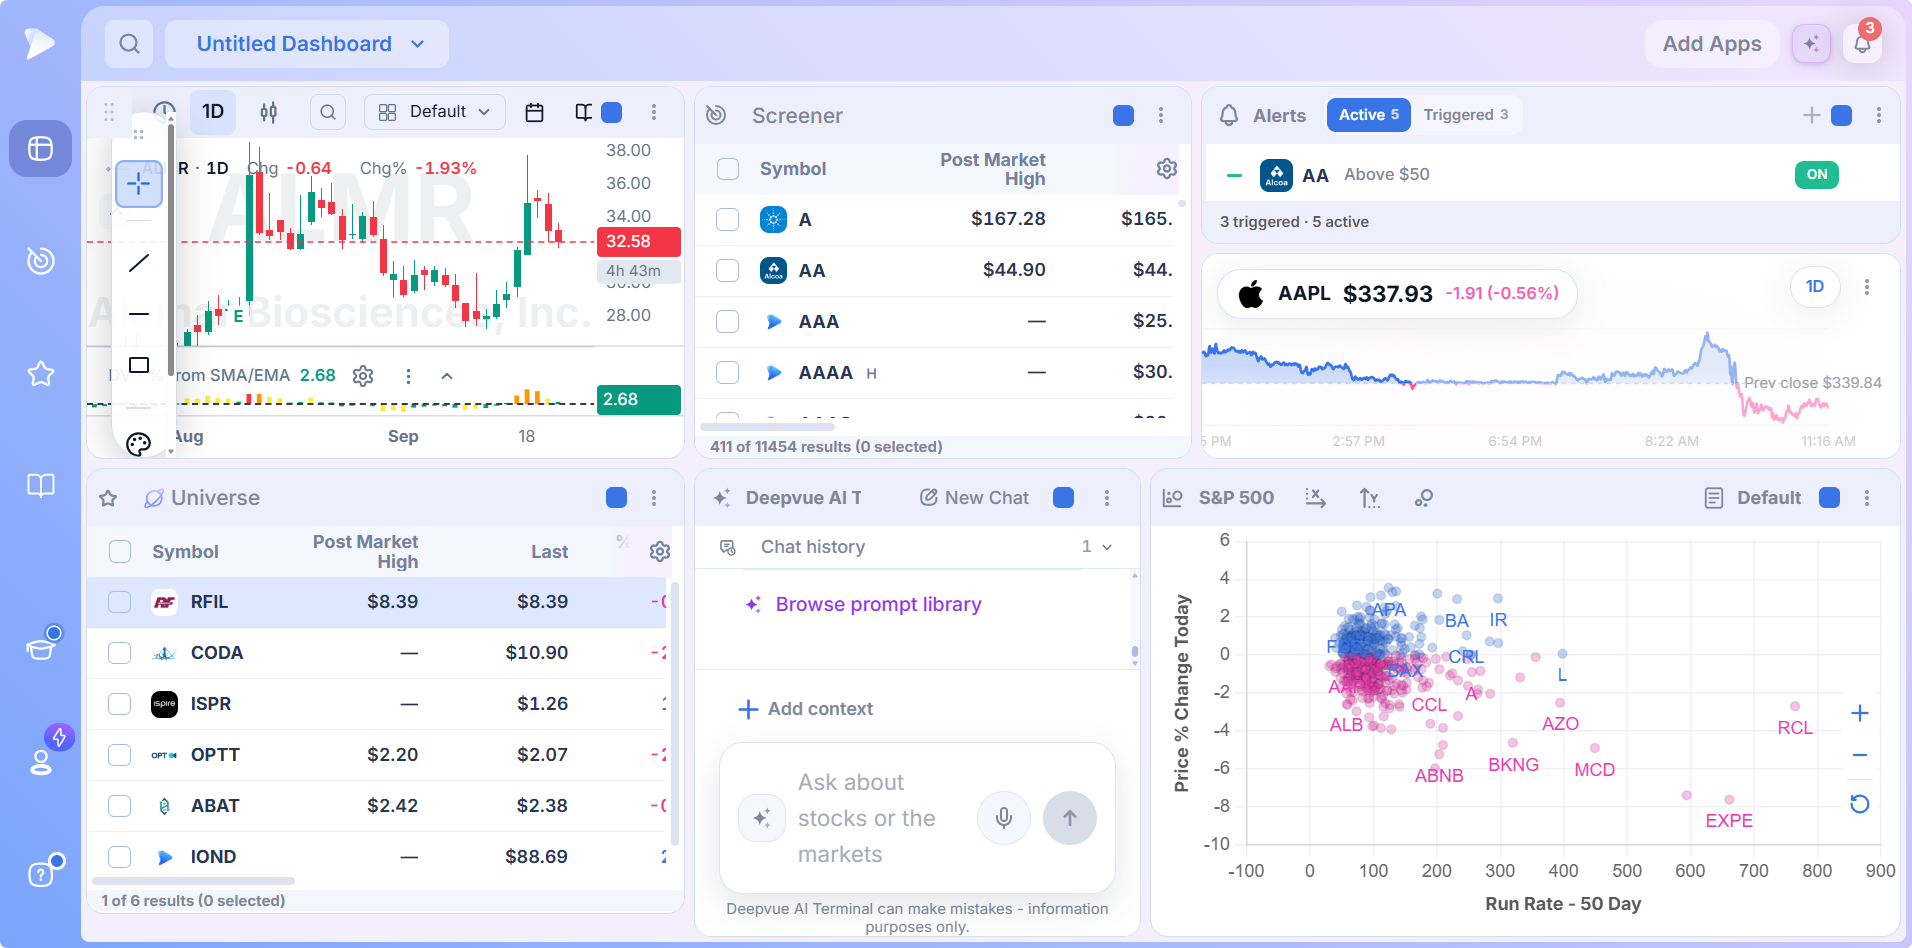Add a new alert with plus icon
The width and height of the screenshot is (1912, 948).
tap(1811, 115)
